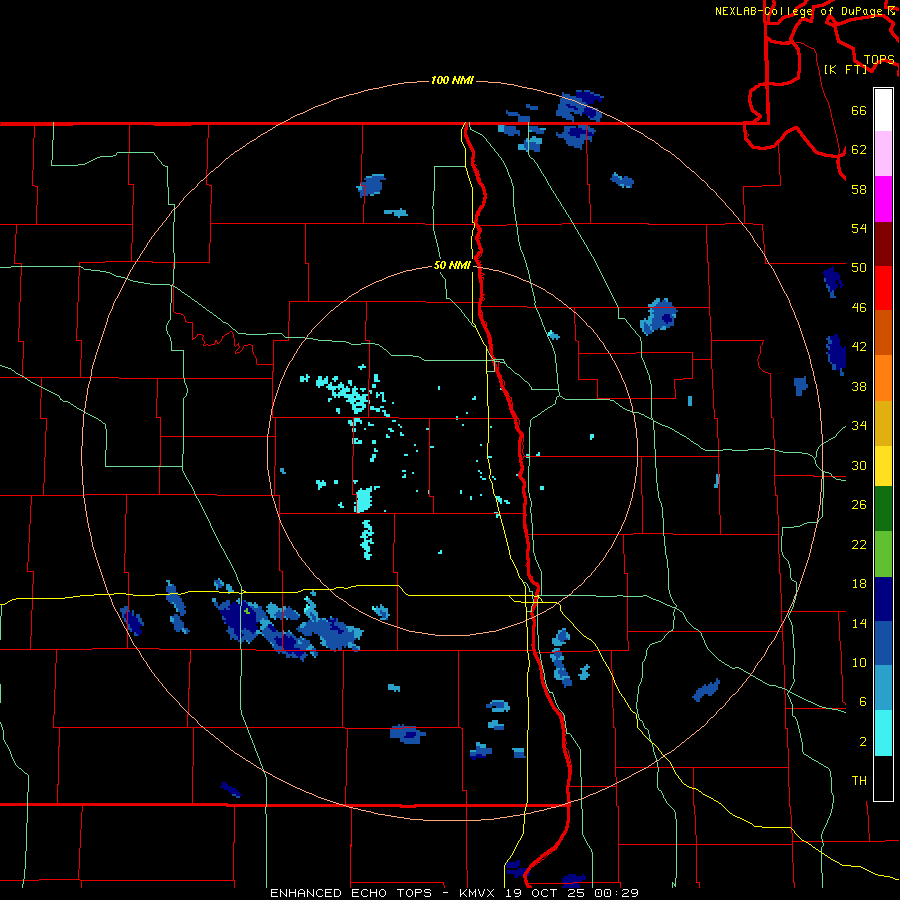Click the 50 NMI range ring label

[x=452, y=265]
